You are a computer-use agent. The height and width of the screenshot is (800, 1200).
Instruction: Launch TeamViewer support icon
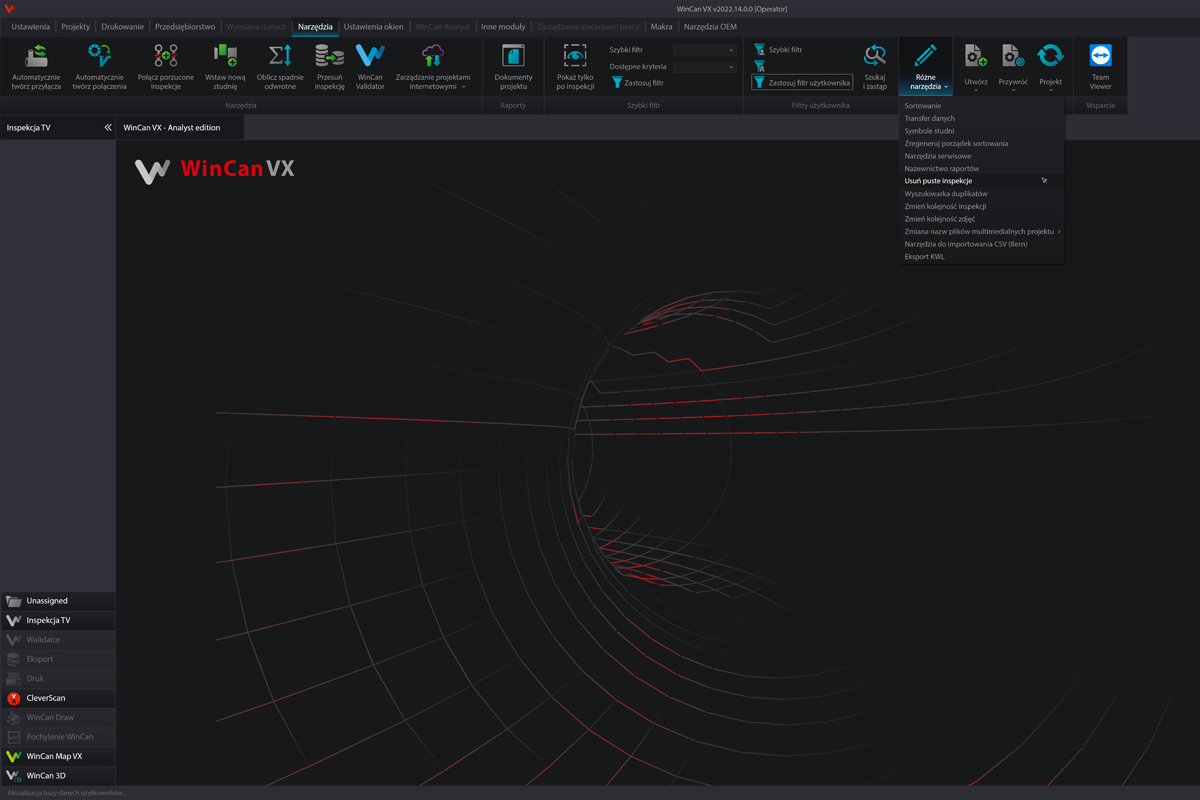click(x=1100, y=56)
